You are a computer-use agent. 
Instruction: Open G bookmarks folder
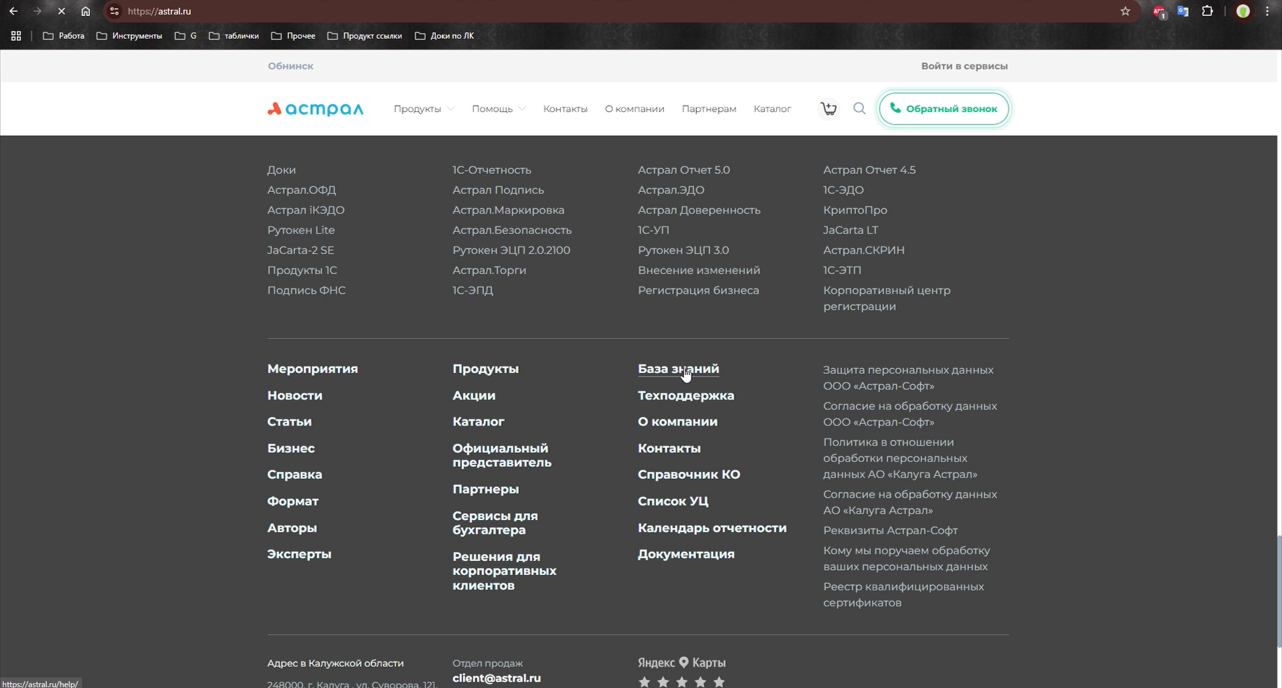pos(185,36)
